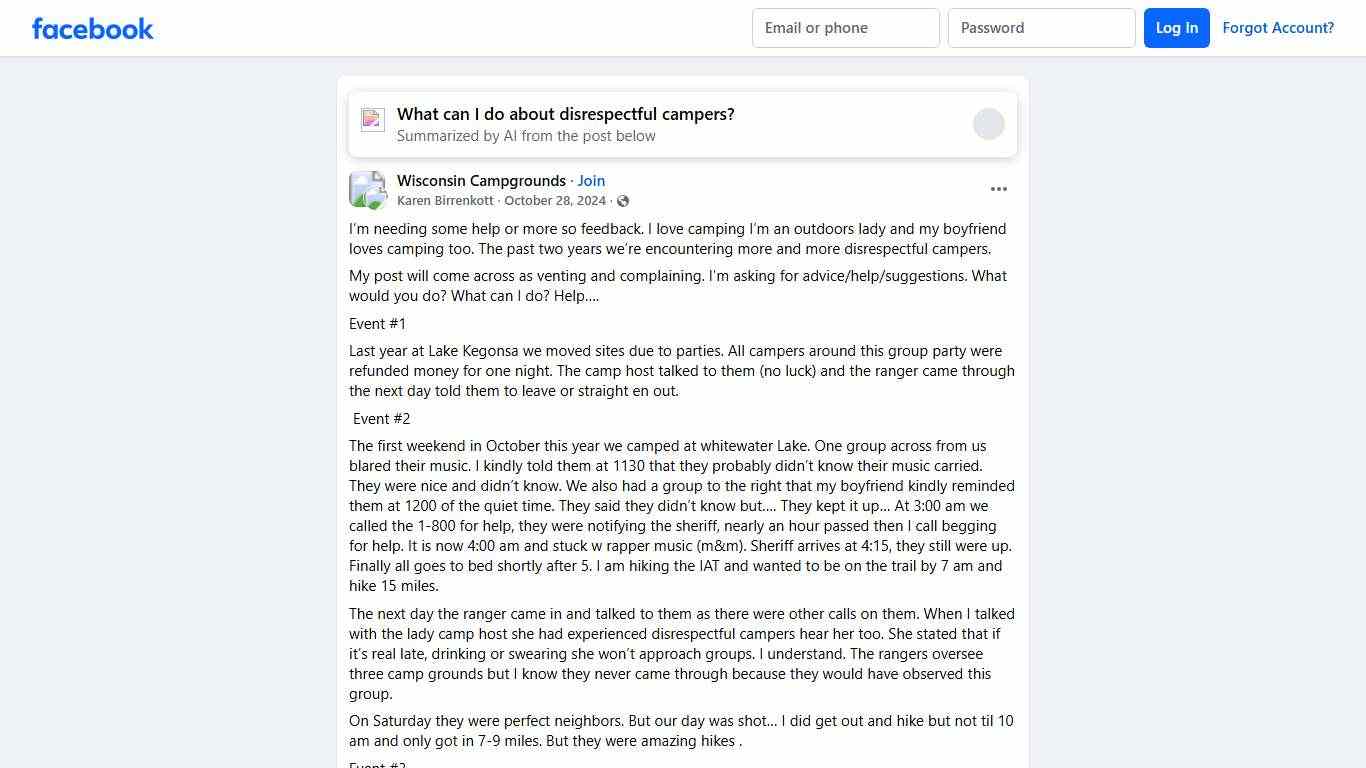Click into the Password field
The width and height of the screenshot is (1366, 768).
pyautogui.click(x=1041, y=28)
